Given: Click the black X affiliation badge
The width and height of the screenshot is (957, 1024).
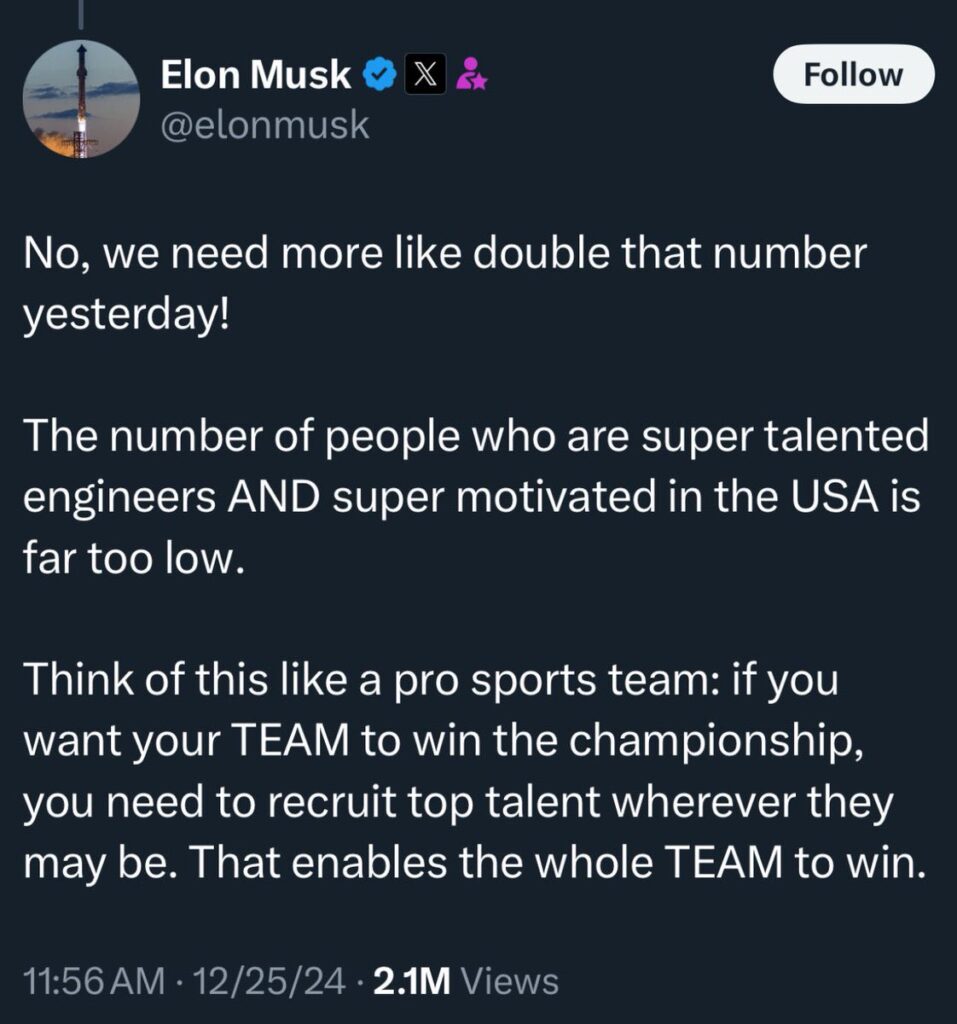Looking at the screenshot, I should click(x=425, y=72).
